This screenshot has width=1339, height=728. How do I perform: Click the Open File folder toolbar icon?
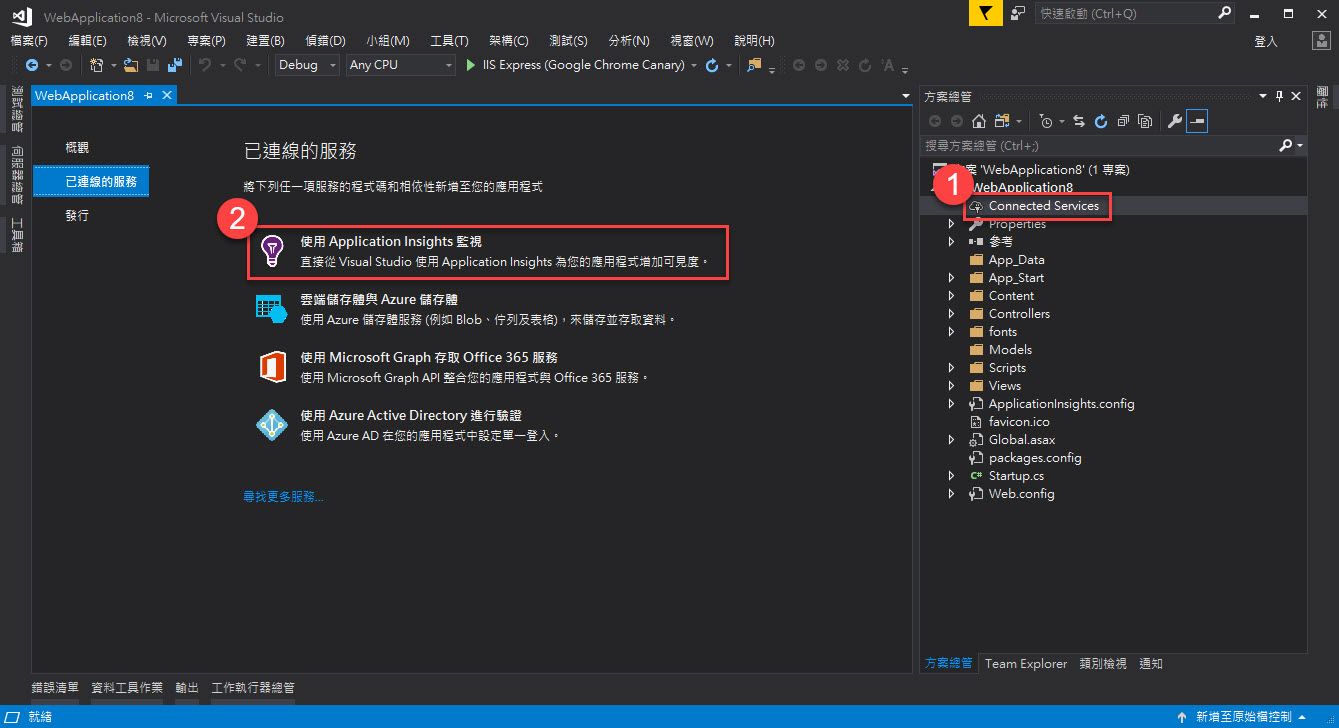click(131, 65)
